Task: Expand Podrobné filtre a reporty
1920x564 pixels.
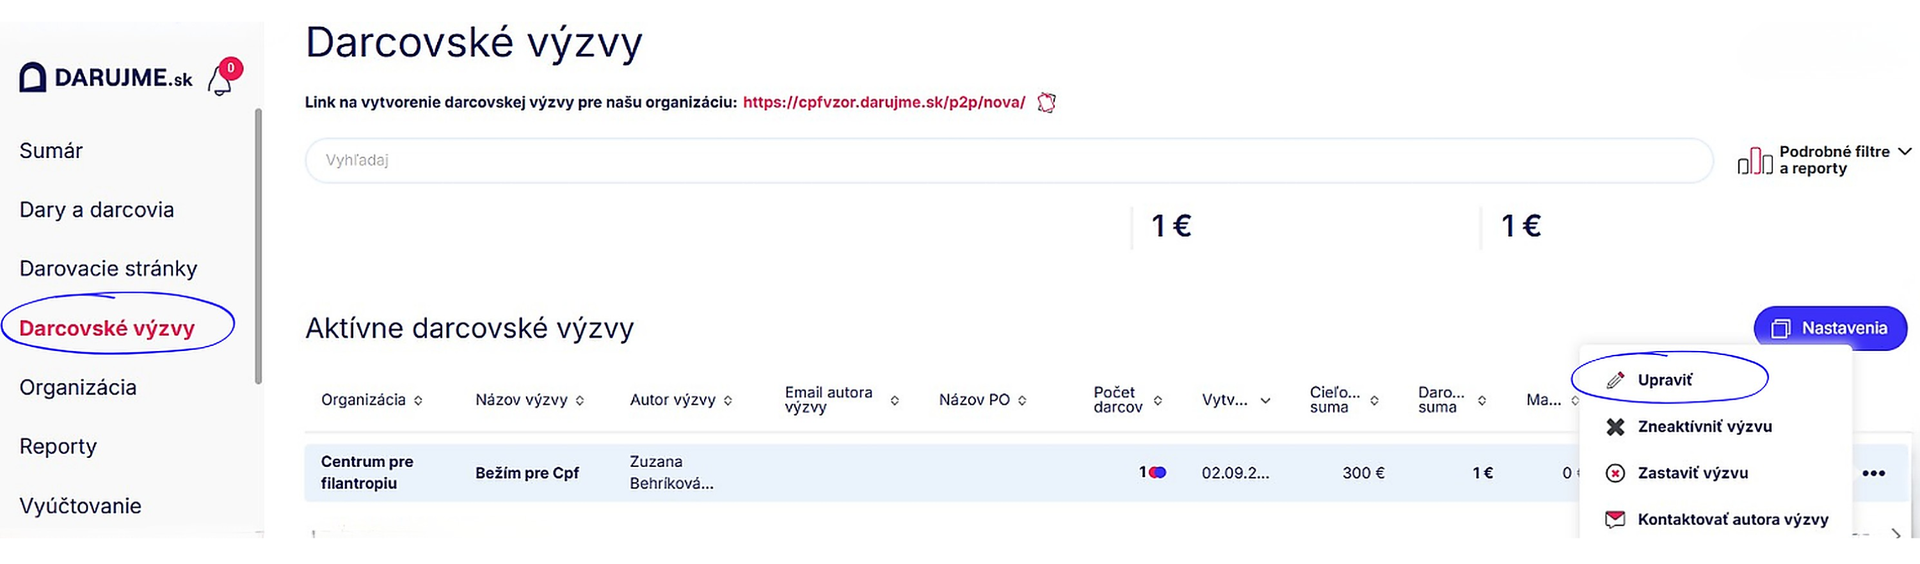Action: point(1825,160)
